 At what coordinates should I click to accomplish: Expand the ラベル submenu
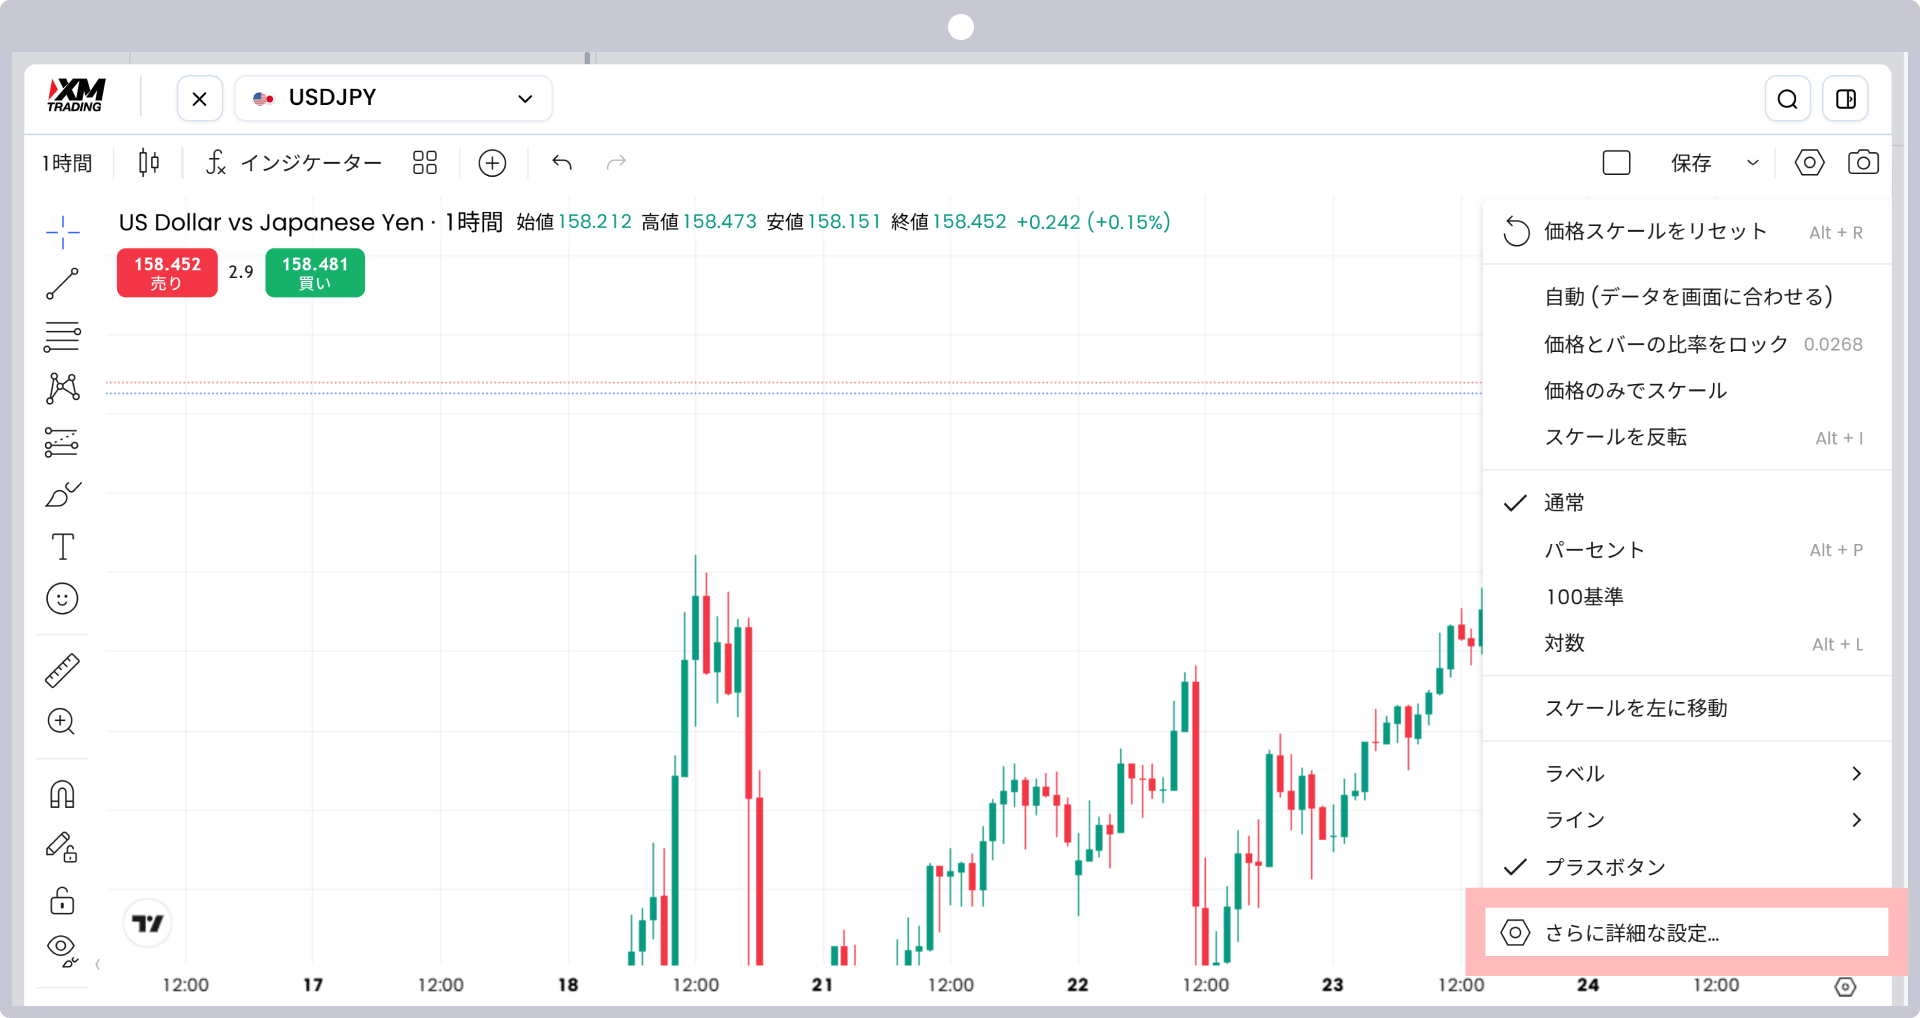point(1687,773)
